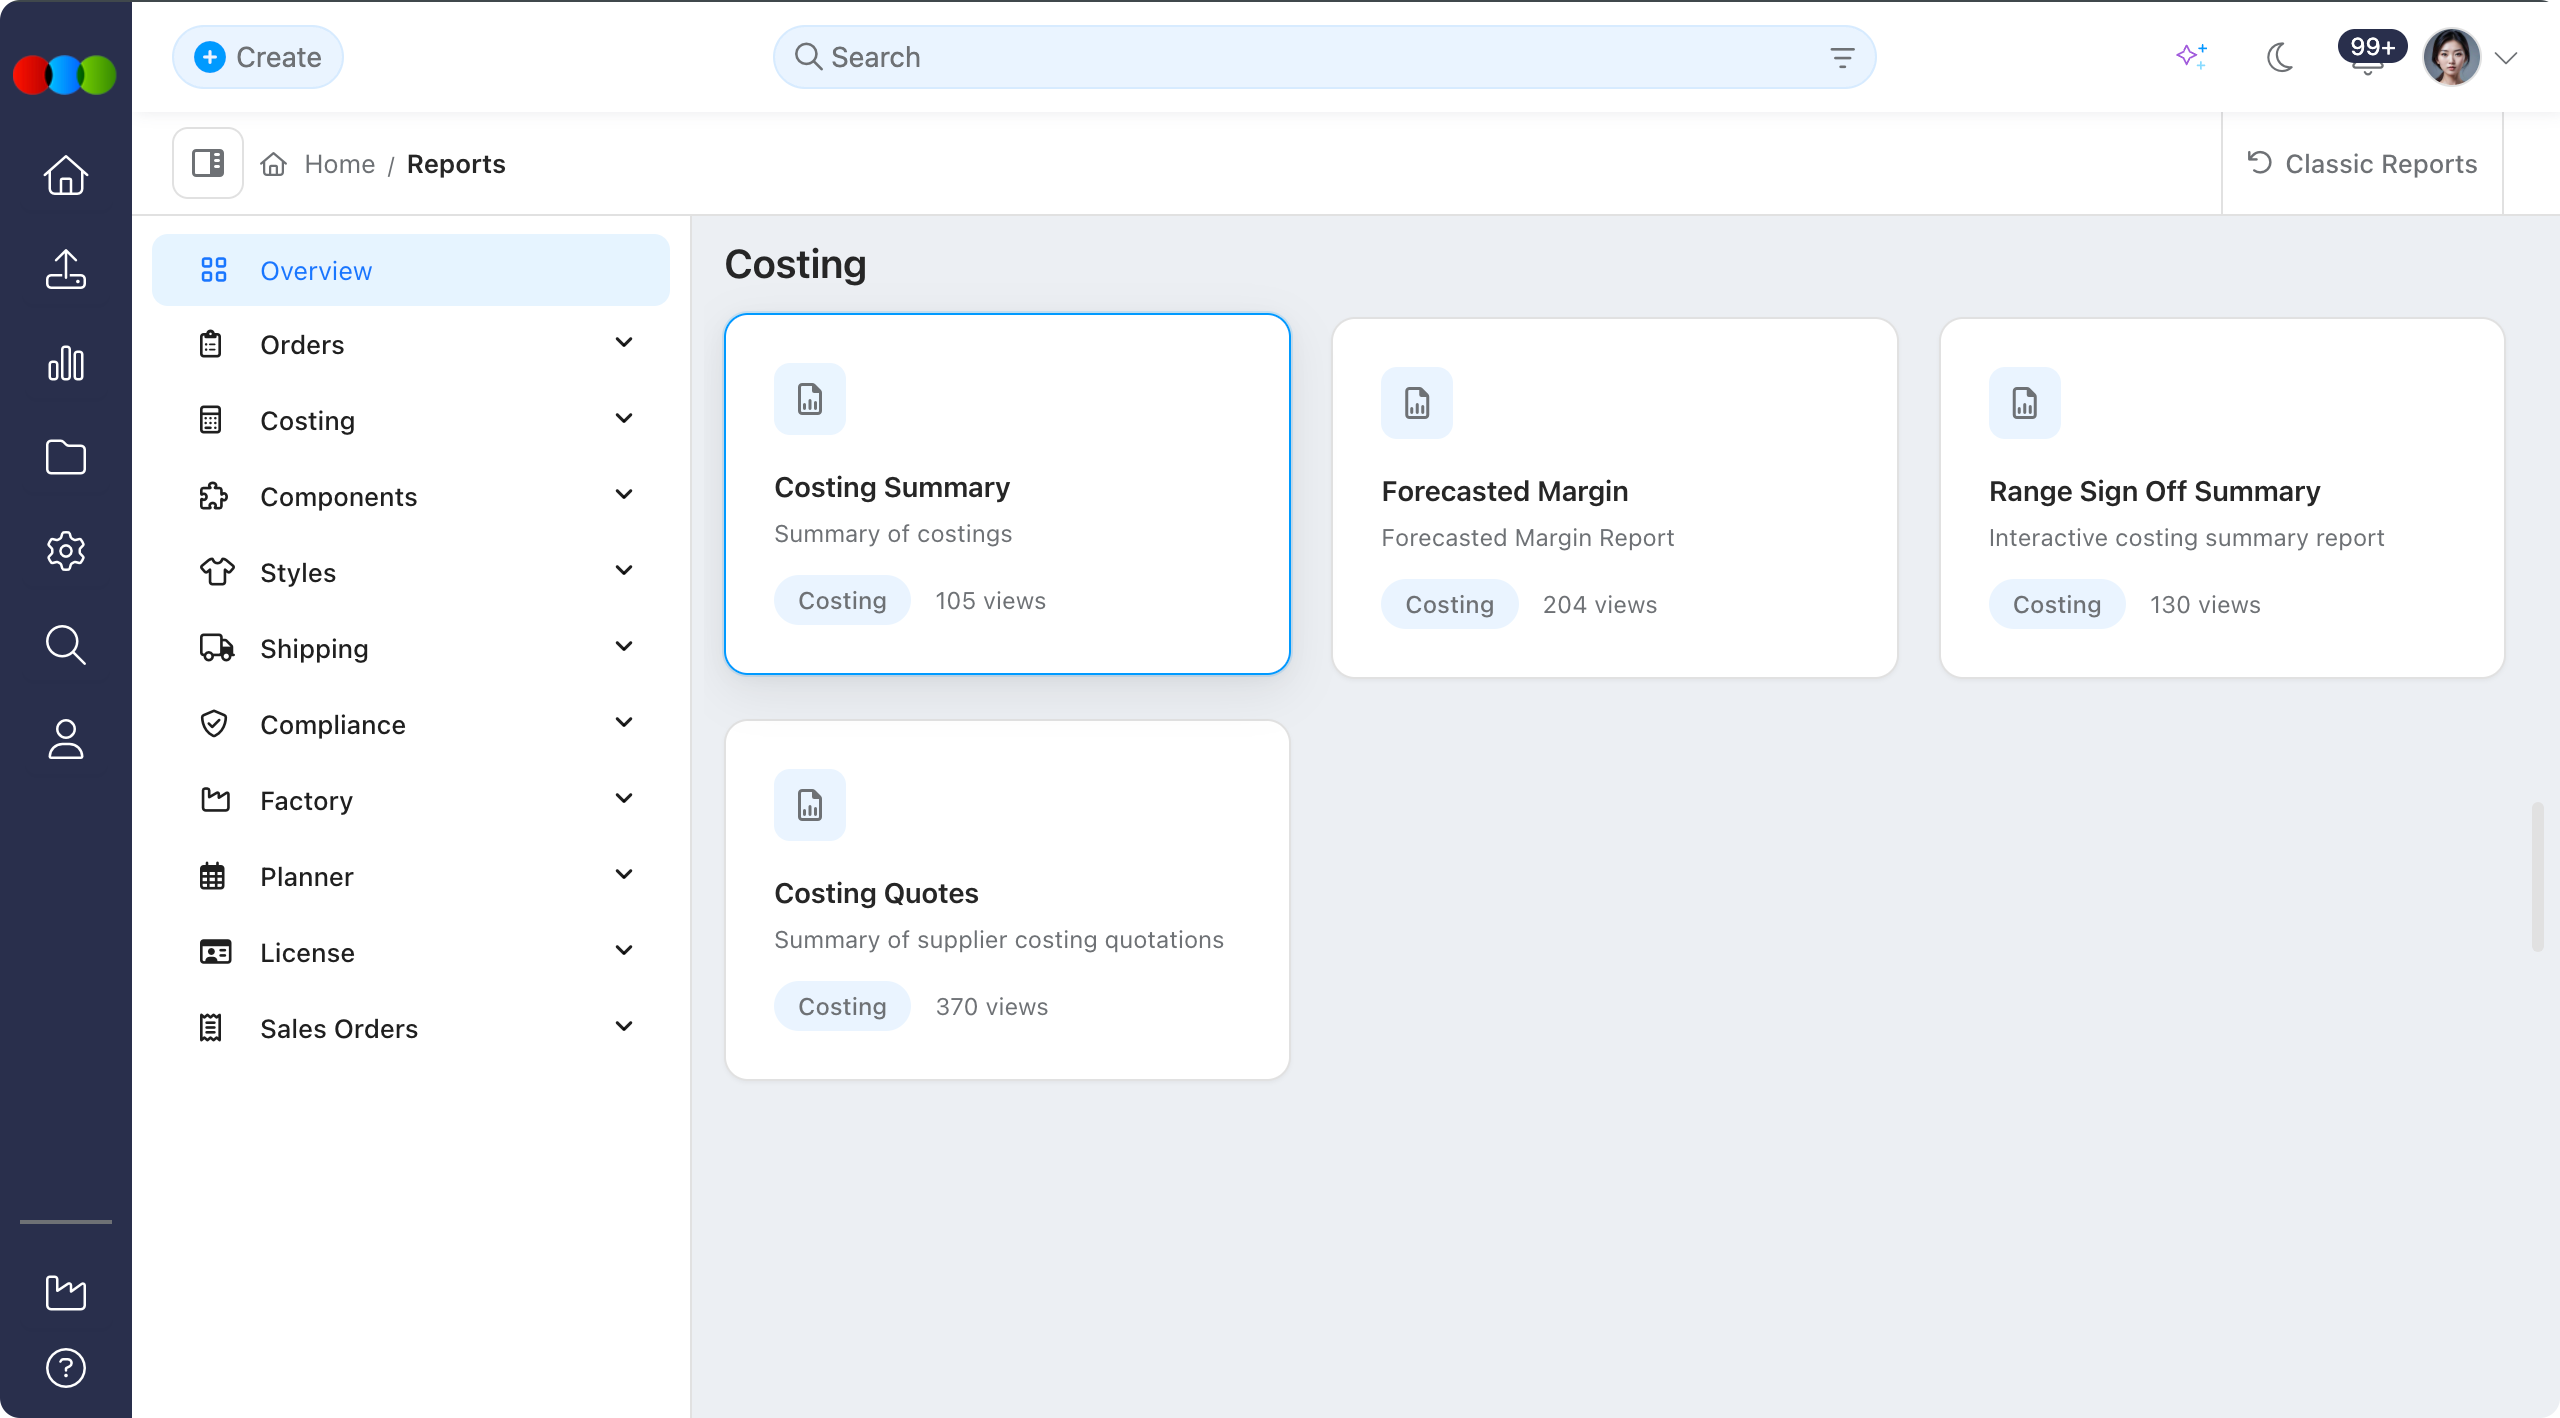Open the Shipping menu item
Screen dimensions: 2560x1418
[x=411, y=648]
